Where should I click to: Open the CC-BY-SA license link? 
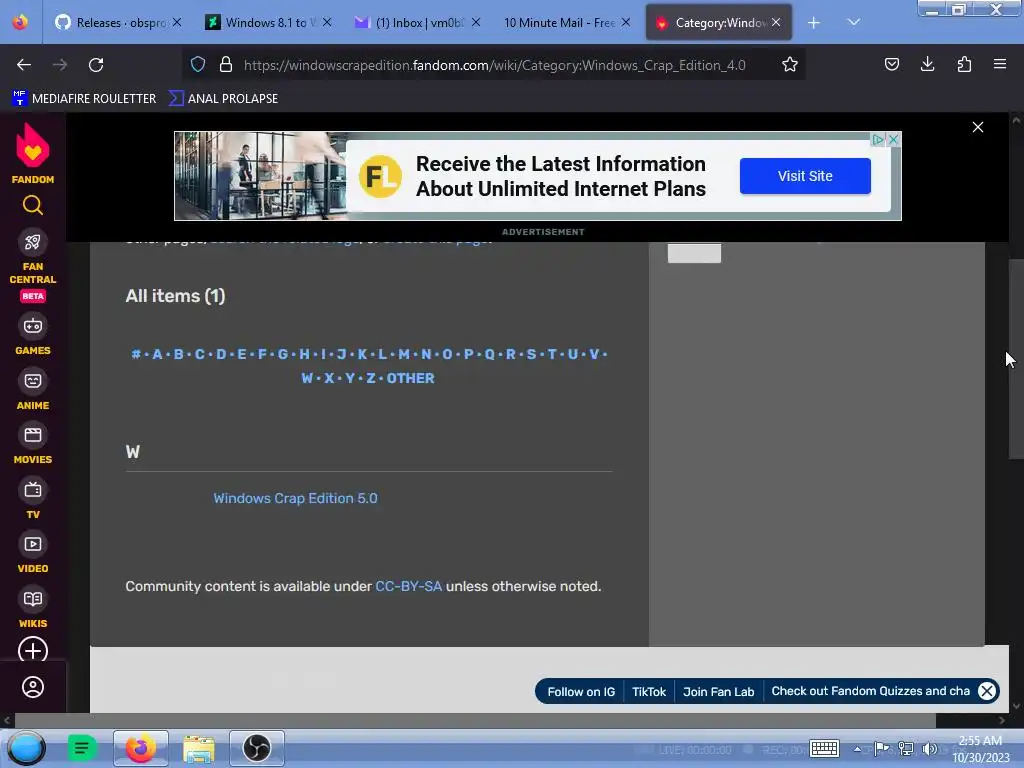click(x=408, y=586)
